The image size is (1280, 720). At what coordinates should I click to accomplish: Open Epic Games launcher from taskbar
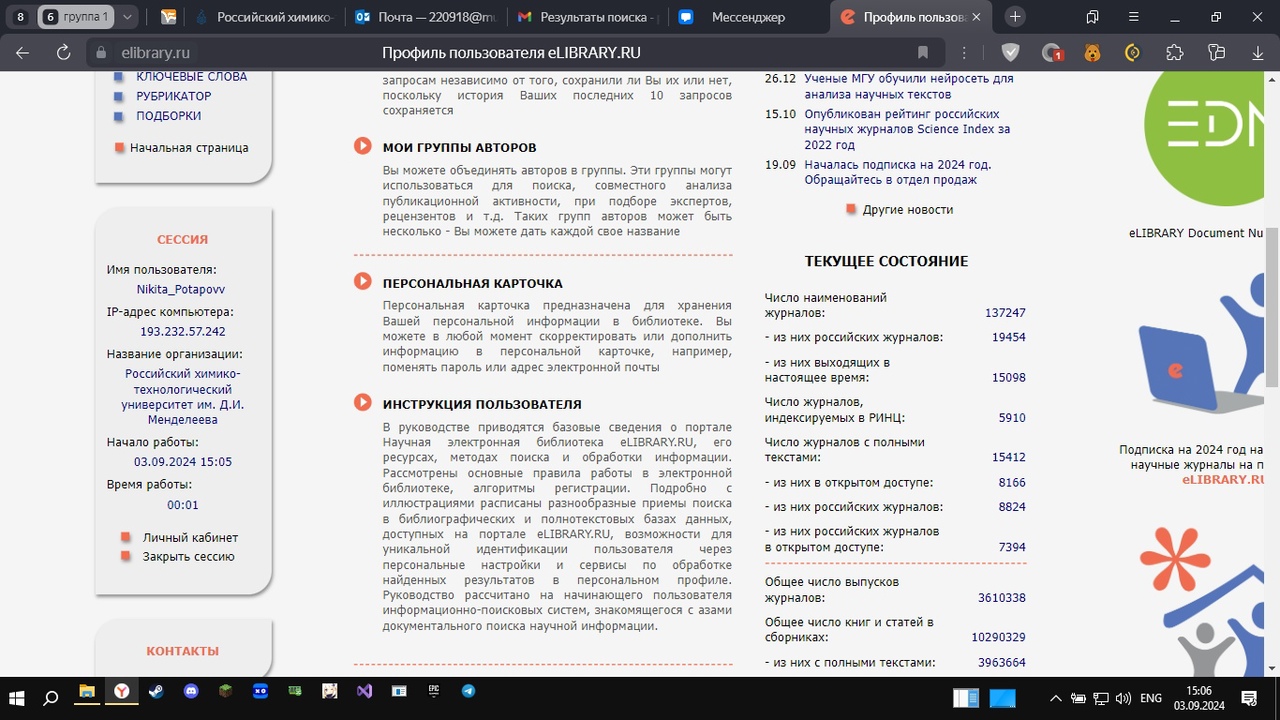pyautogui.click(x=434, y=691)
